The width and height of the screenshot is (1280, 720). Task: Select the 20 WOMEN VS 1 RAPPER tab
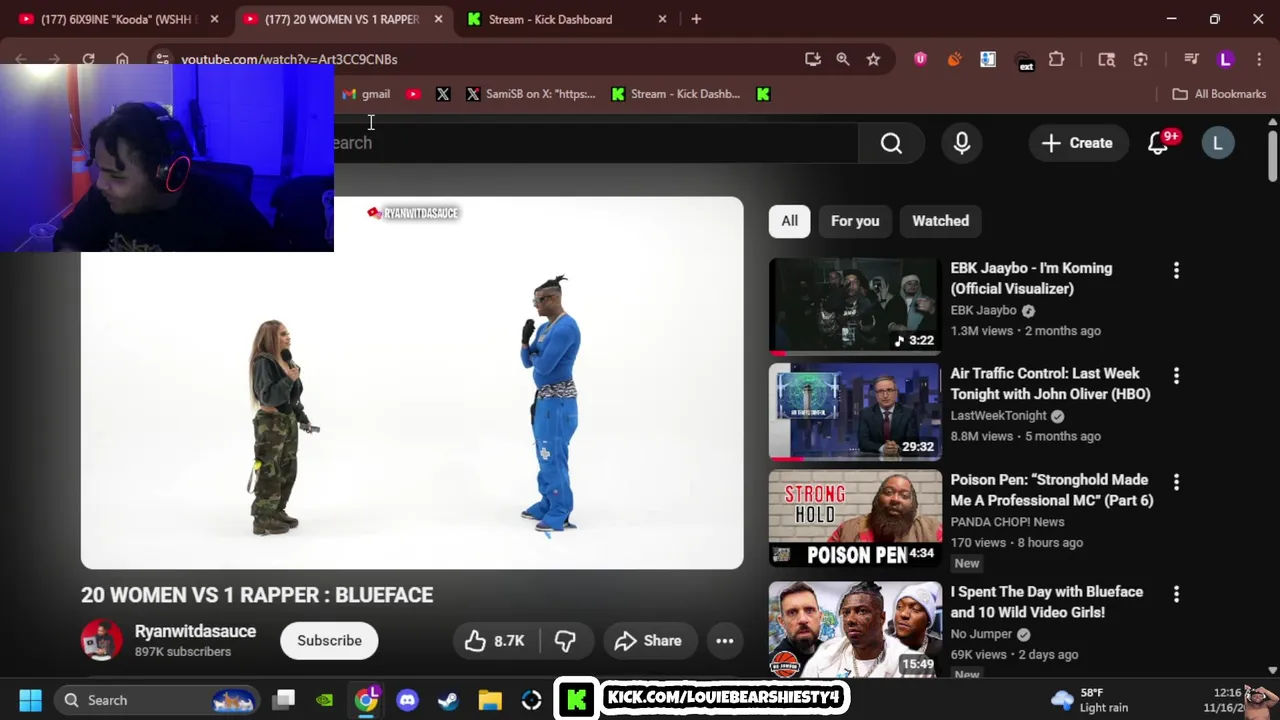[x=341, y=19]
